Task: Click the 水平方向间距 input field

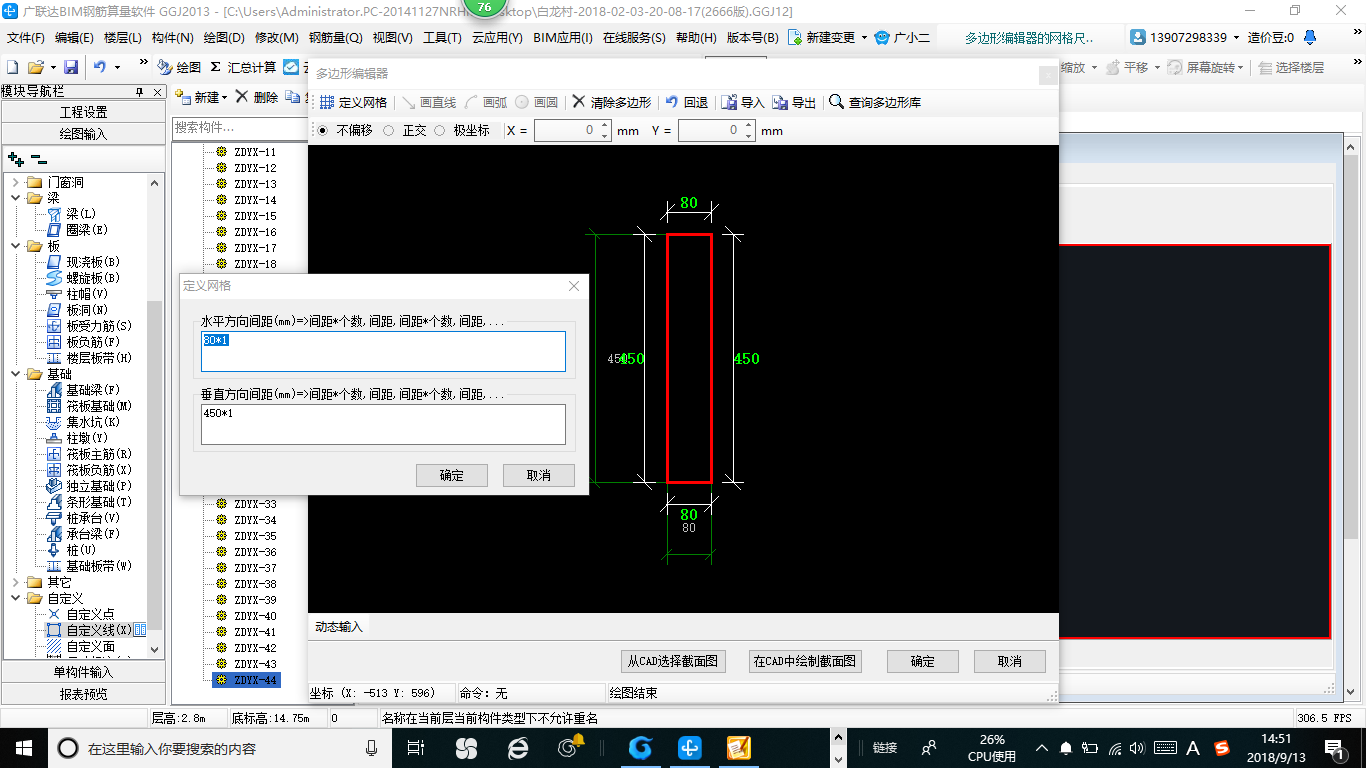Action: tap(383, 351)
